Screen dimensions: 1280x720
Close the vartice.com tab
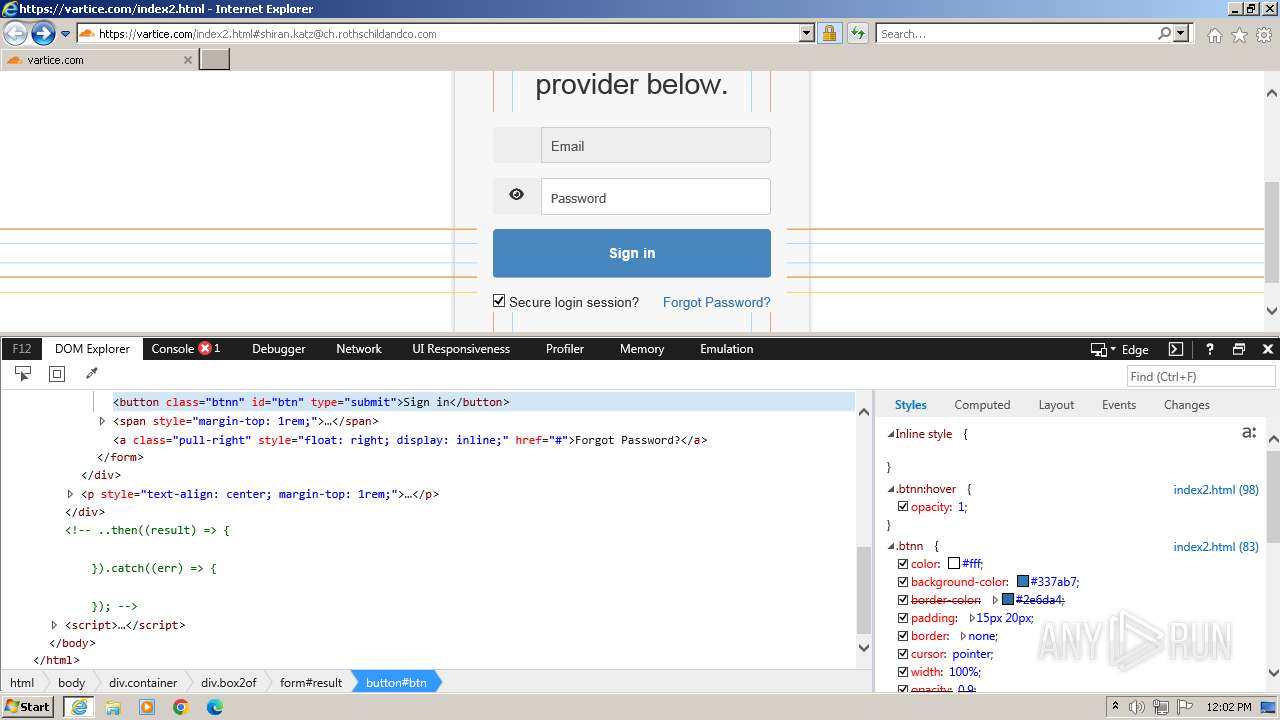tap(187, 60)
